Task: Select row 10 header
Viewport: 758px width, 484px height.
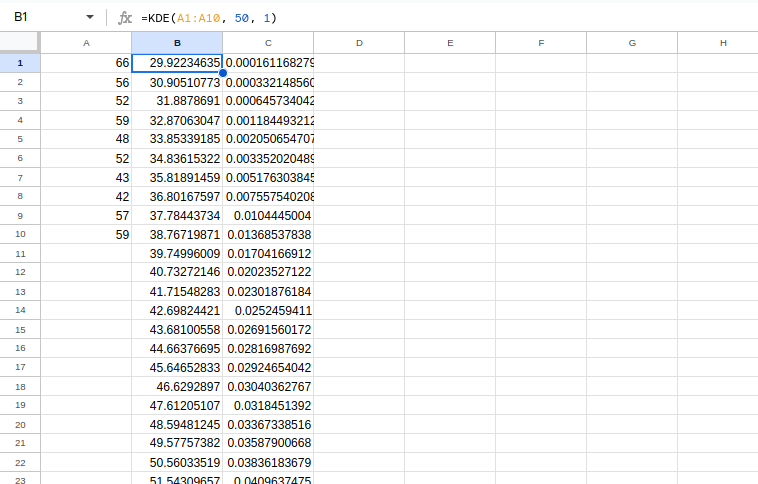Action: pyautogui.click(x=20, y=234)
